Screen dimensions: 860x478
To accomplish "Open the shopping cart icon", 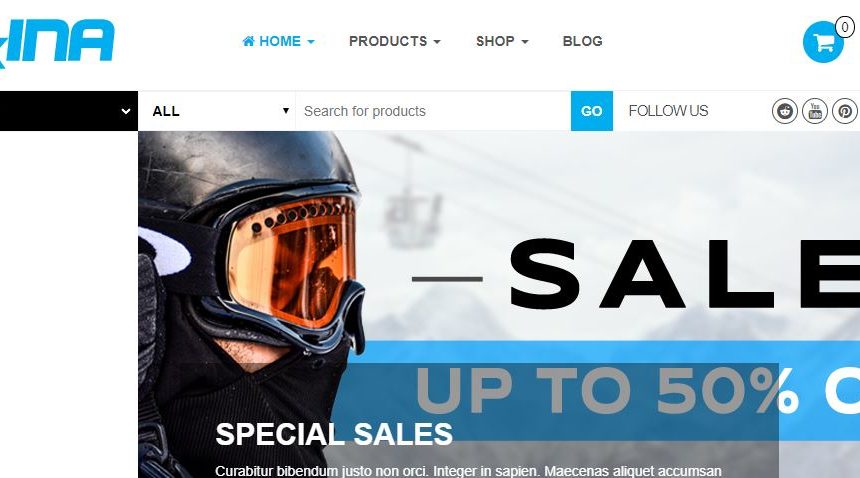I will (x=823, y=42).
